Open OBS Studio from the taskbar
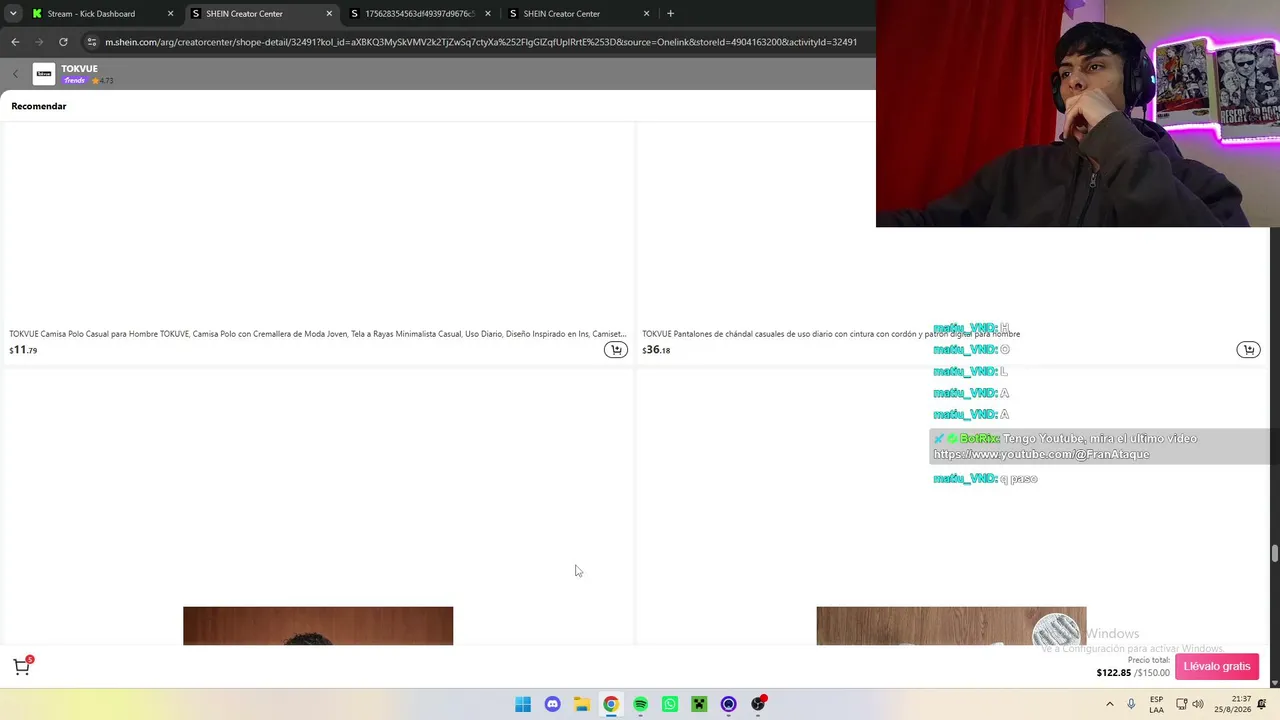This screenshot has height=720, width=1280. (x=758, y=704)
